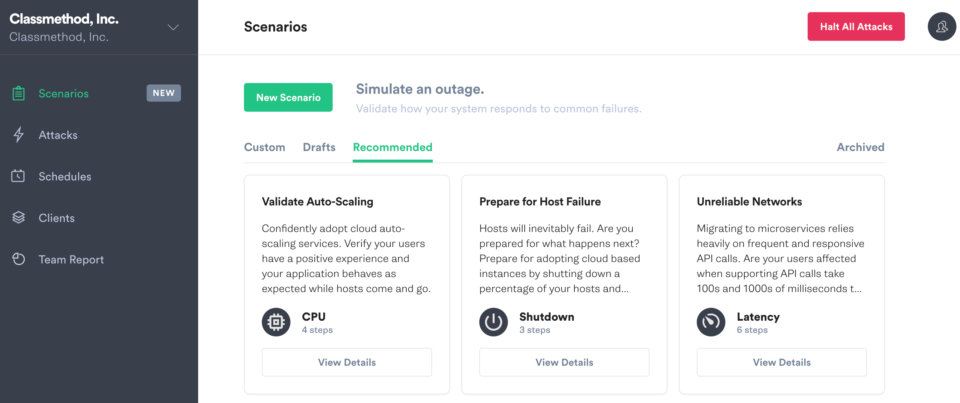Click the Latency gauge icon
The width and height of the screenshot is (960, 403).
click(x=711, y=322)
